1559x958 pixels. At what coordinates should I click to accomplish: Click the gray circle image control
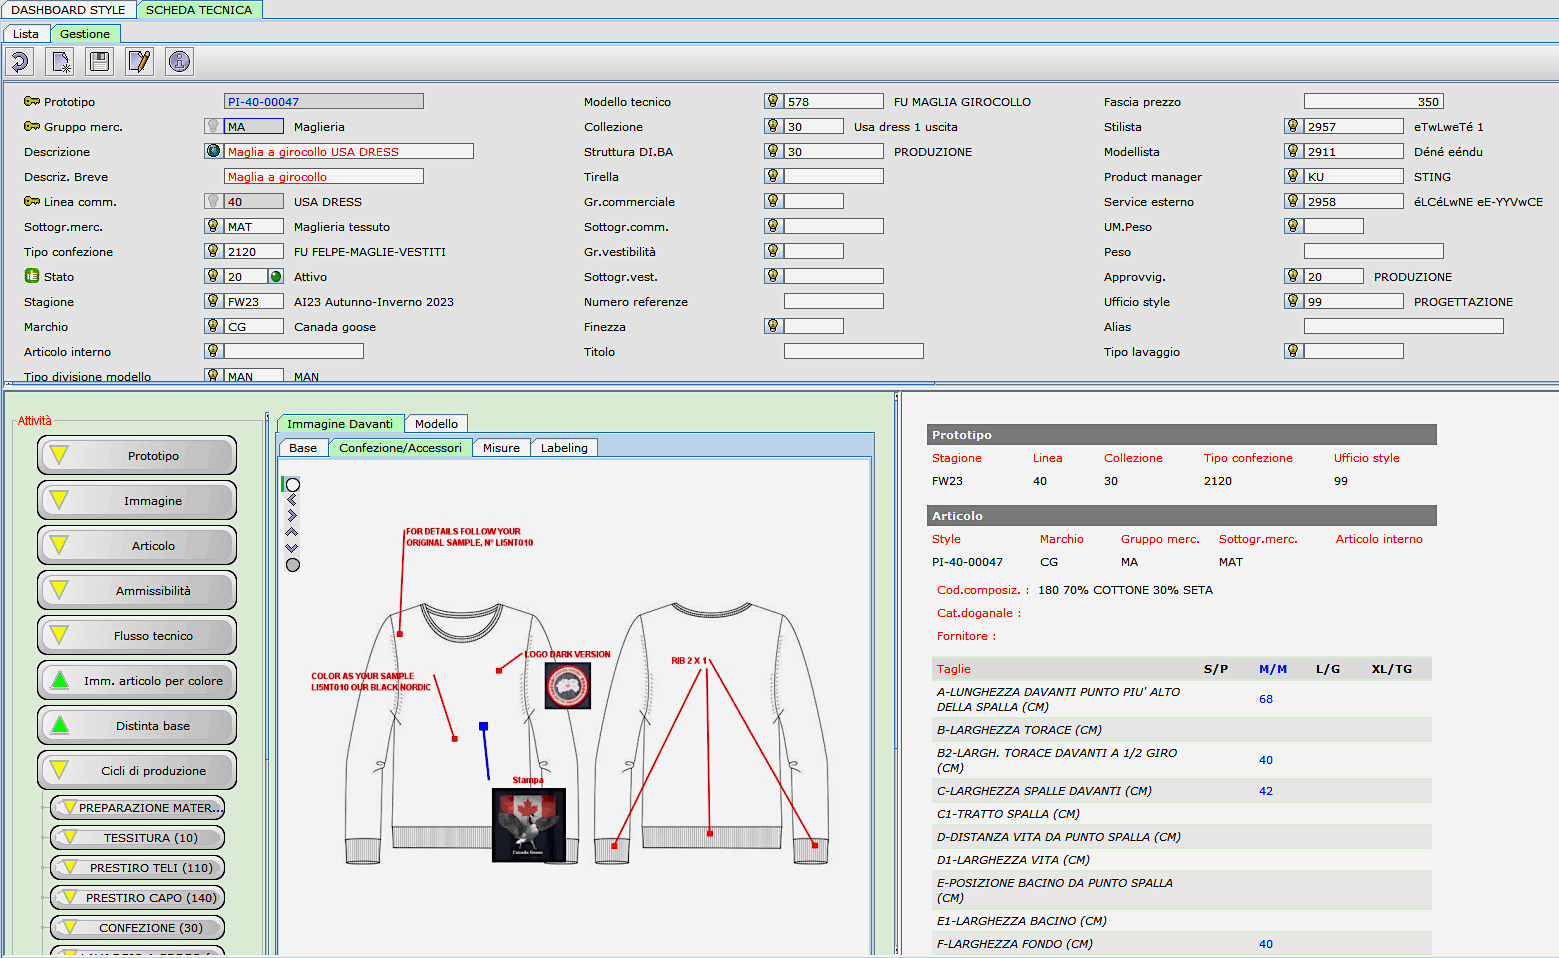coord(293,565)
